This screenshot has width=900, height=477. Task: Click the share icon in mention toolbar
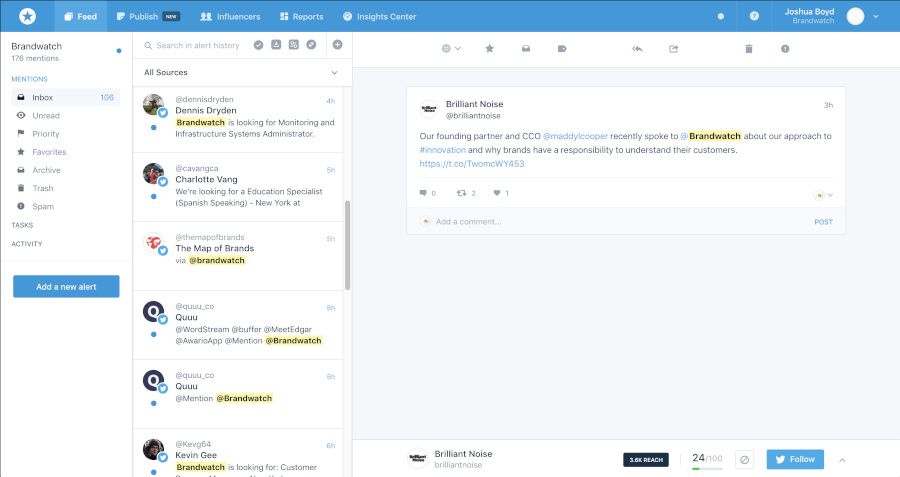[x=673, y=48]
